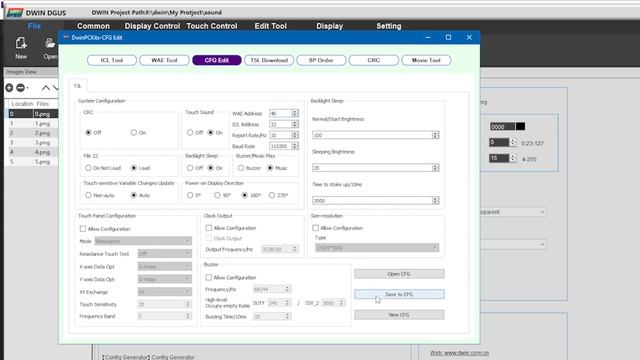This screenshot has height=360, width=640.
Task: Expand the XY Exchange dropdown
Action: [x=164, y=292]
